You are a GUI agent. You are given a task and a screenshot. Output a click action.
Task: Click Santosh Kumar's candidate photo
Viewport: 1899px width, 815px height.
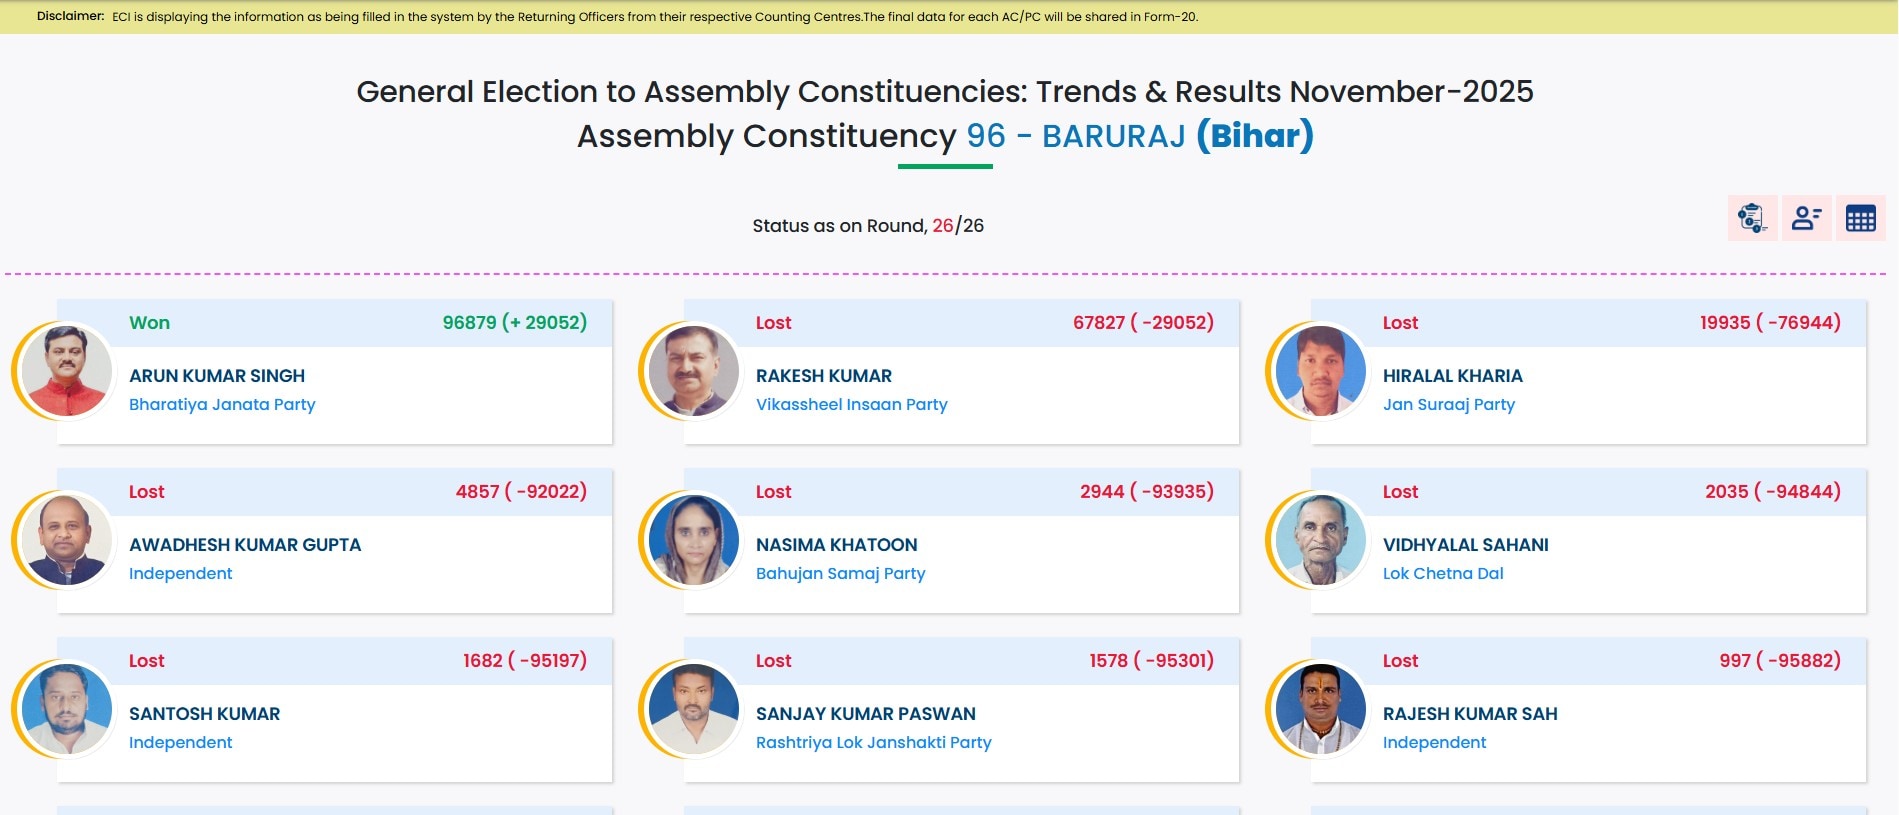[x=67, y=709]
